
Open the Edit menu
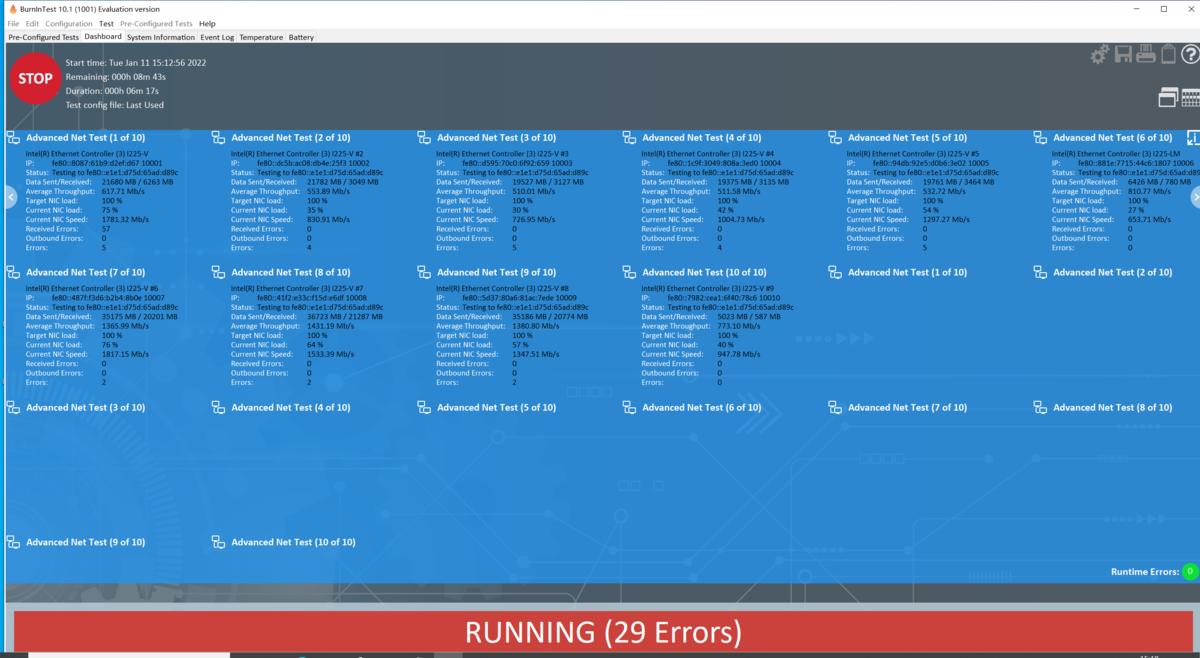pos(33,23)
